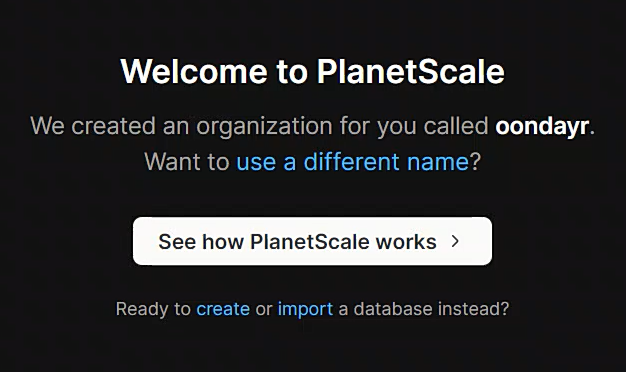Image resolution: width=626 pixels, height=372 pixels.
Task: Follow the 'create' database link
Action: [x=223, y=309]
